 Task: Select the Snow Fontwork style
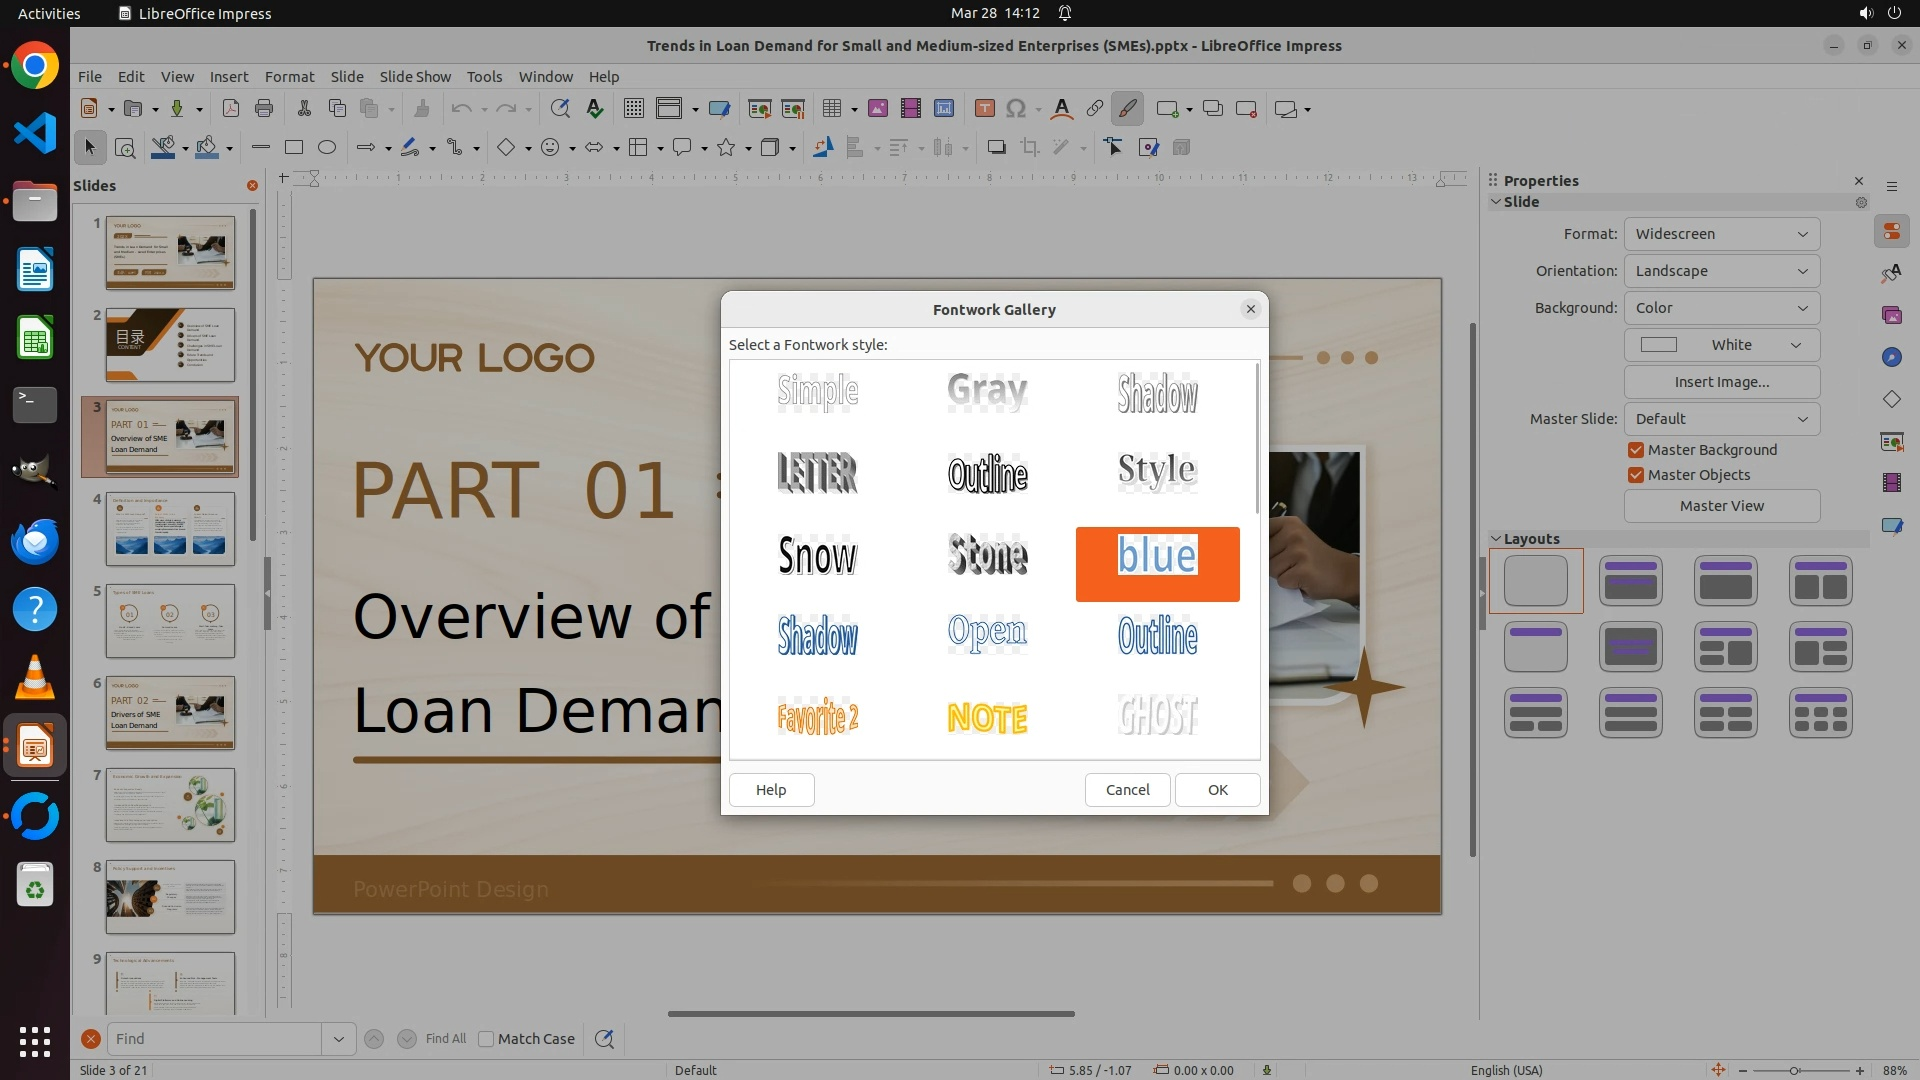tap(818, 556)
